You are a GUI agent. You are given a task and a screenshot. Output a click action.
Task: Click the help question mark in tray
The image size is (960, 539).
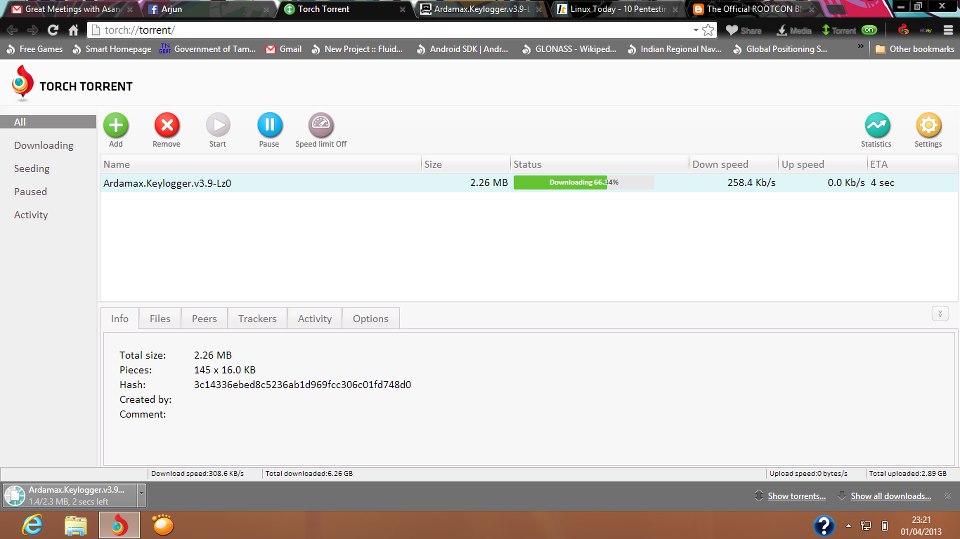coord(824,526)
